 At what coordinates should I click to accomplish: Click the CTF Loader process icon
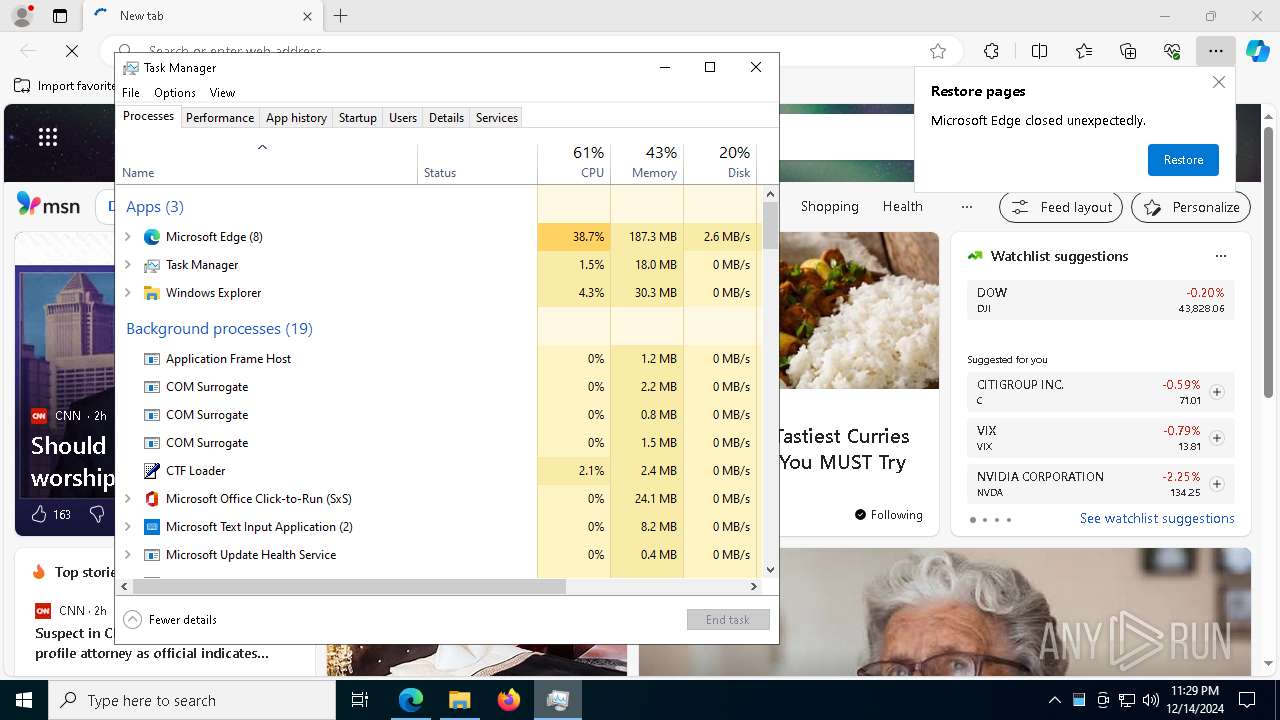[152, 471]
